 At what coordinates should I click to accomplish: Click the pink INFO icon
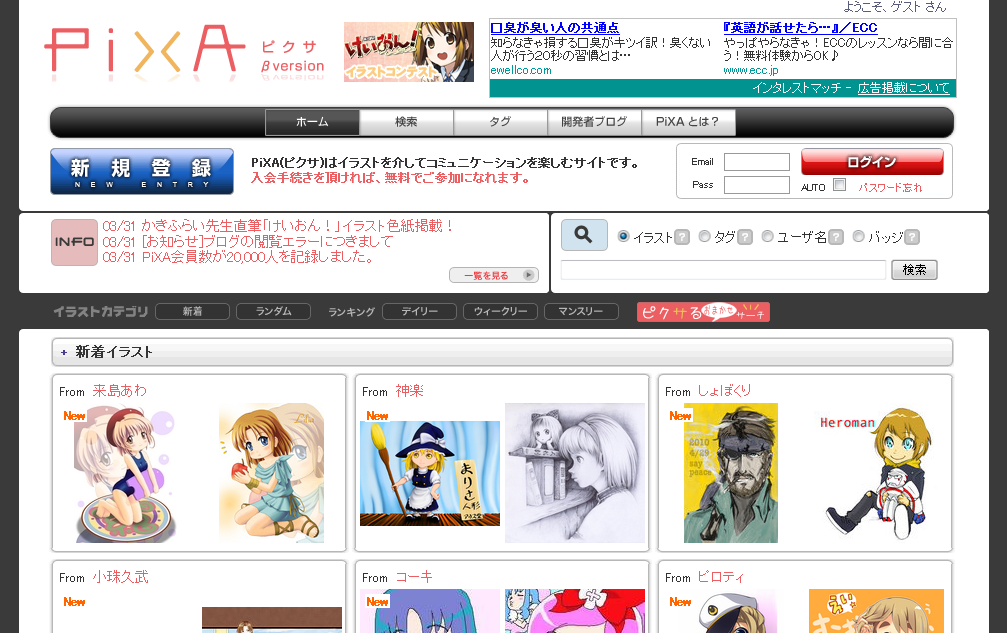74,242
